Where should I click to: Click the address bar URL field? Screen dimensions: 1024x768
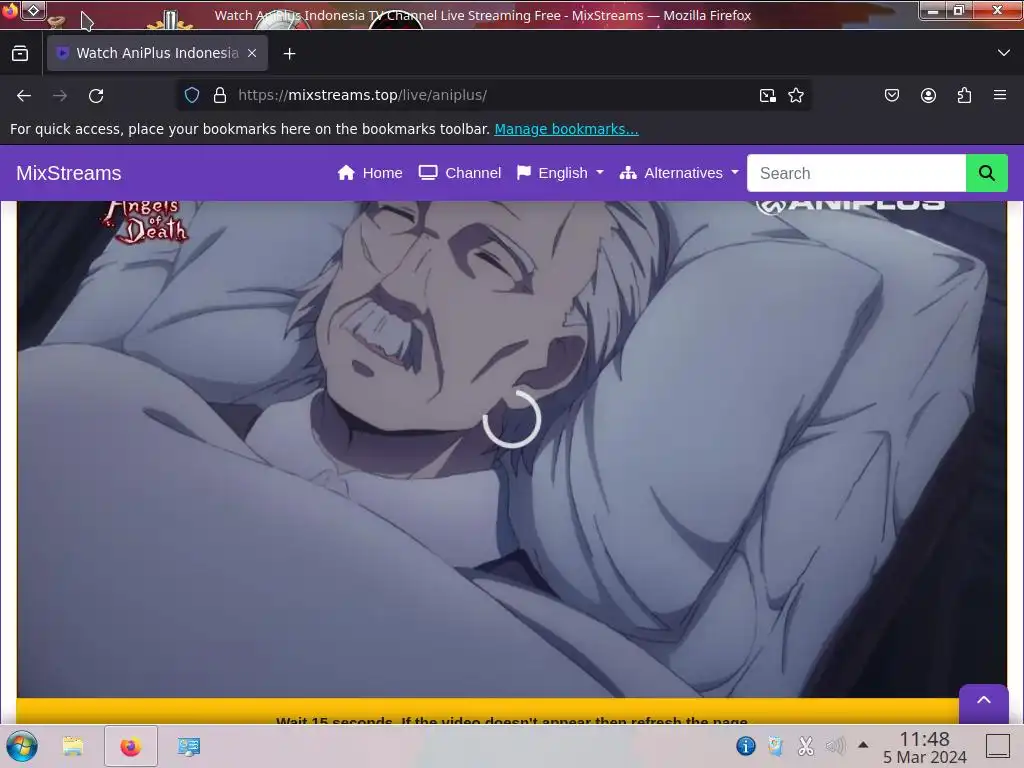[493, 95]
